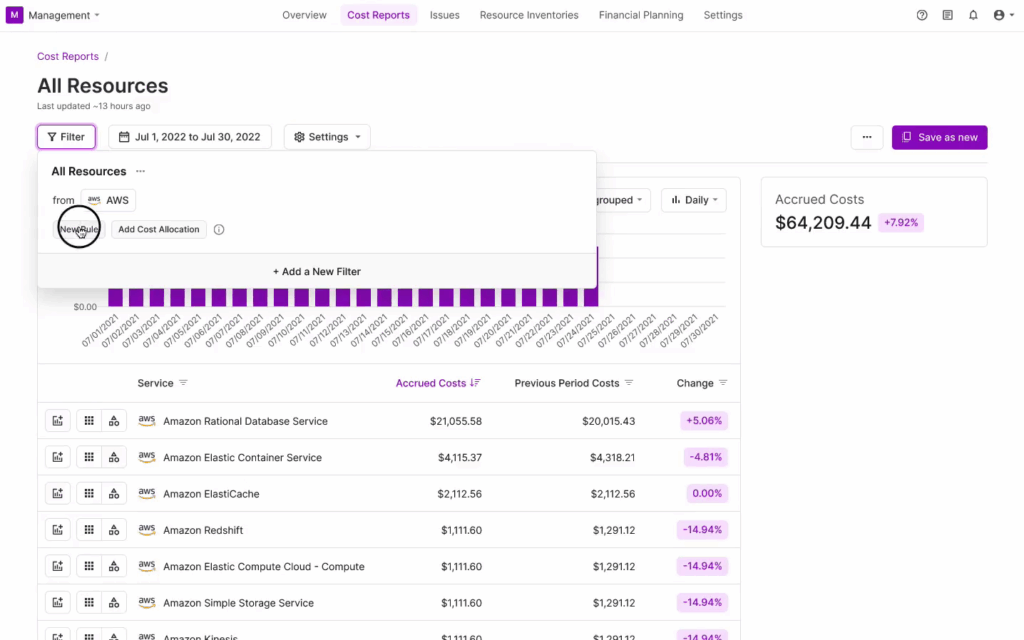Click the Change column header
This screenshot has width=1024, height=640.
coord(695,383)
